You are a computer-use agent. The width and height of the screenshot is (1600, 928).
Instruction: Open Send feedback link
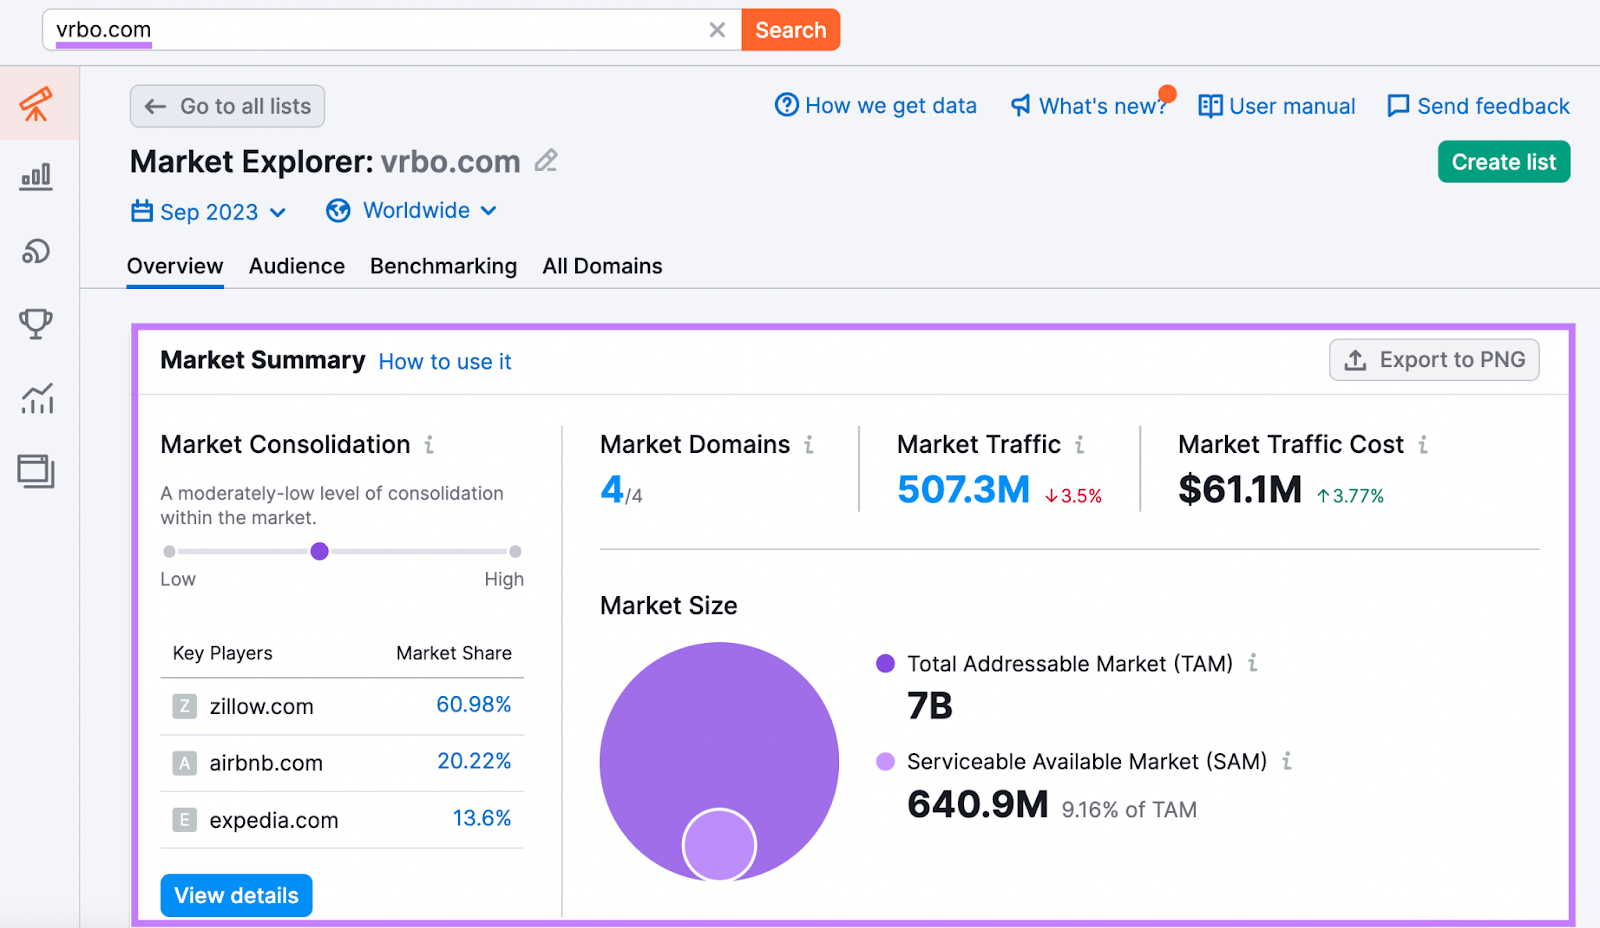[x=1478, y=106]
